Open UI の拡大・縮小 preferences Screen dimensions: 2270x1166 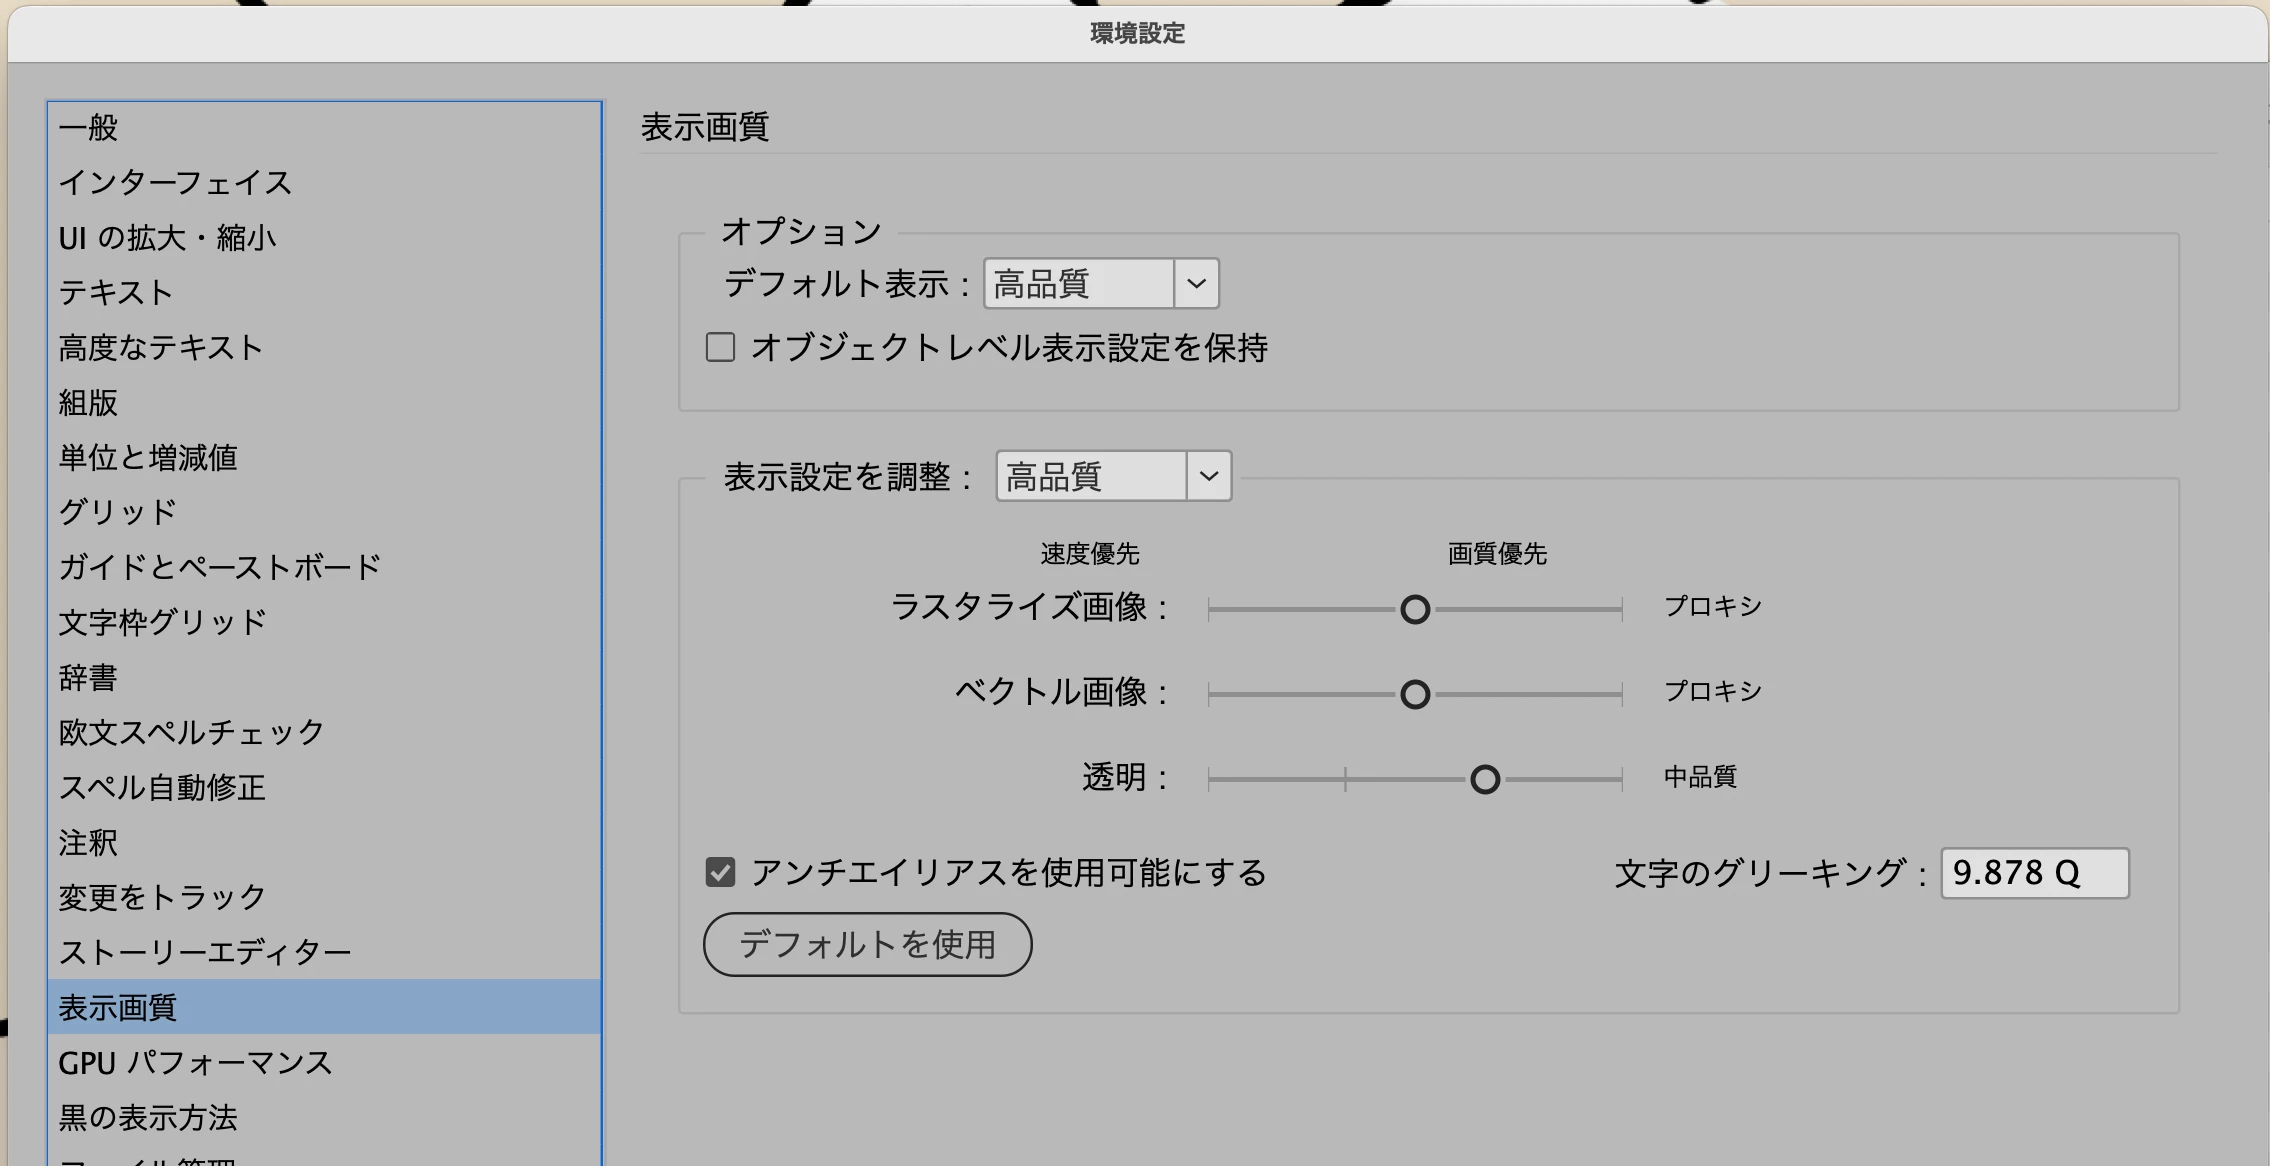tap(167, 238)
